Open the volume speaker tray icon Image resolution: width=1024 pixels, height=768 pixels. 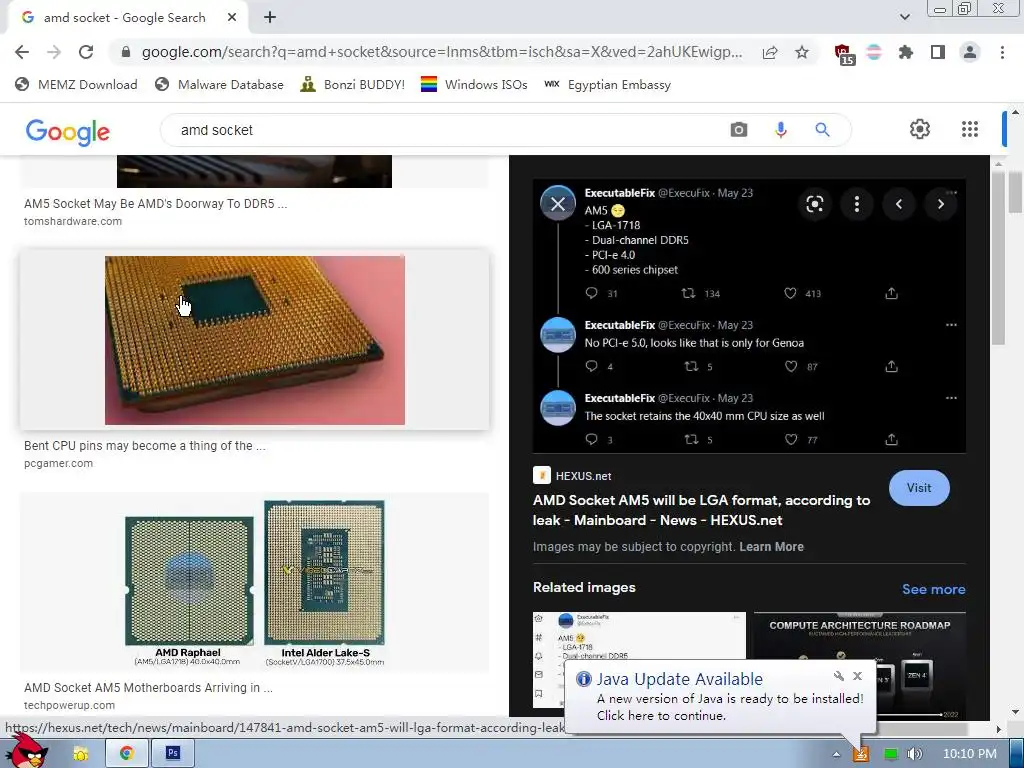coord(915,754)
